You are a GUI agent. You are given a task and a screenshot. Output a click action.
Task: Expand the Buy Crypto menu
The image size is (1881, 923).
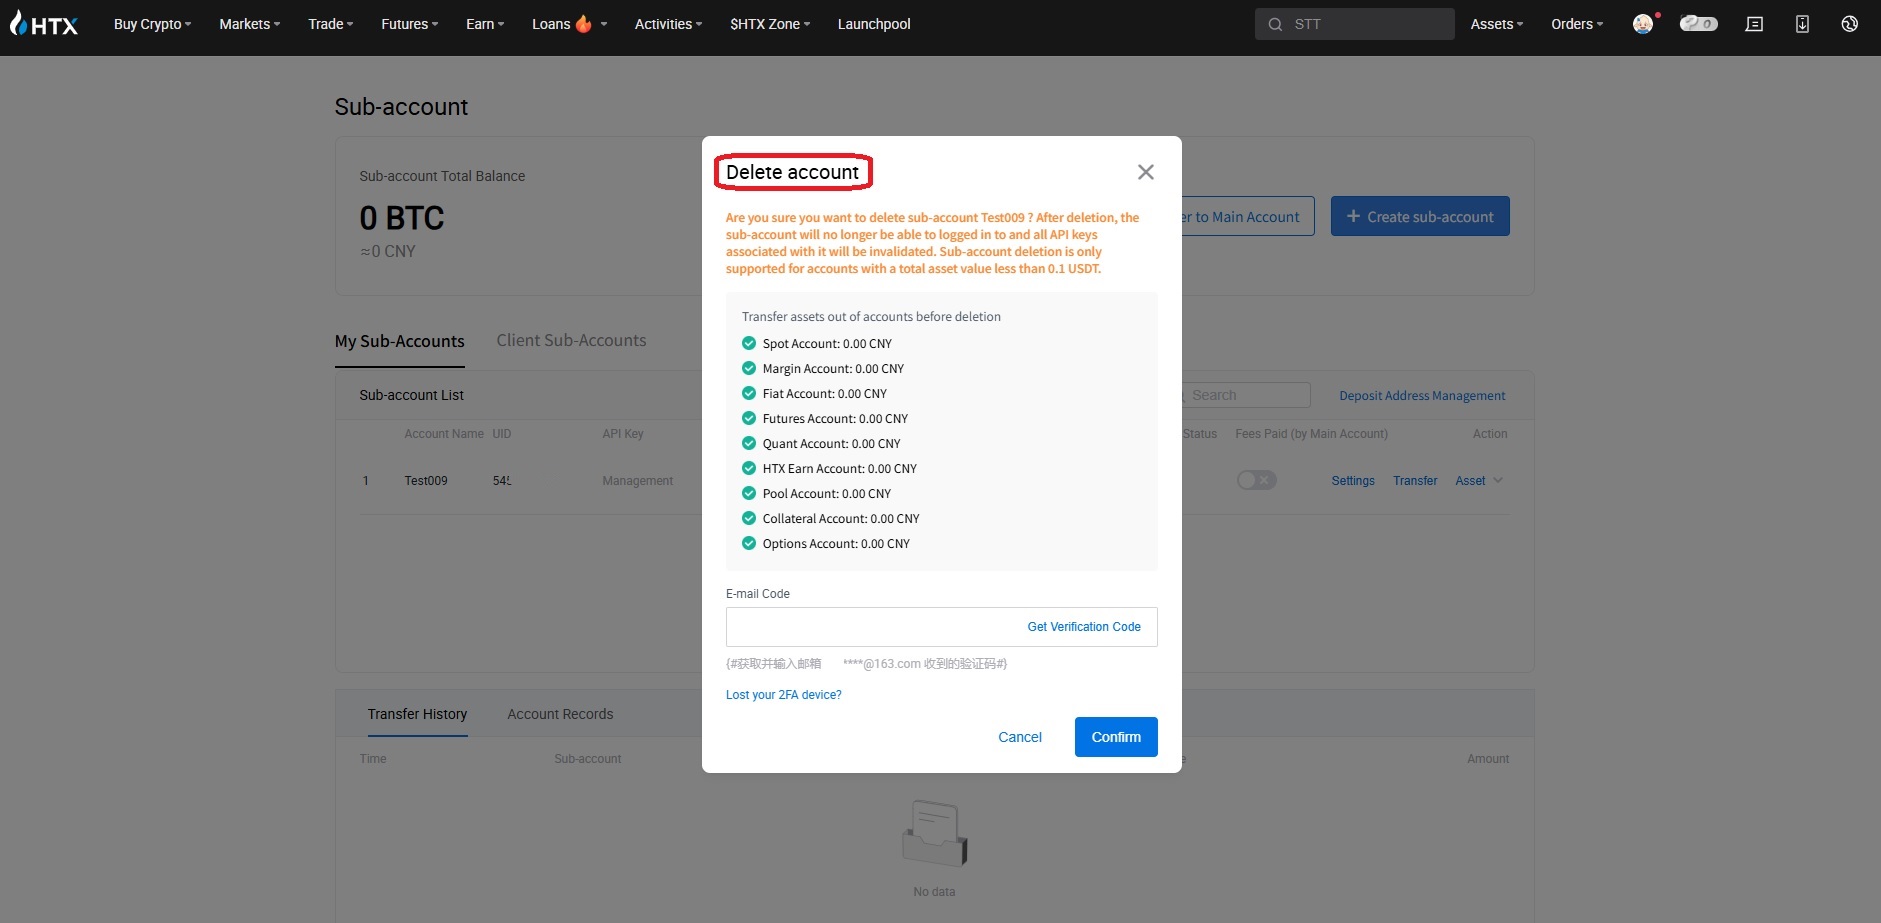point(152,24)
